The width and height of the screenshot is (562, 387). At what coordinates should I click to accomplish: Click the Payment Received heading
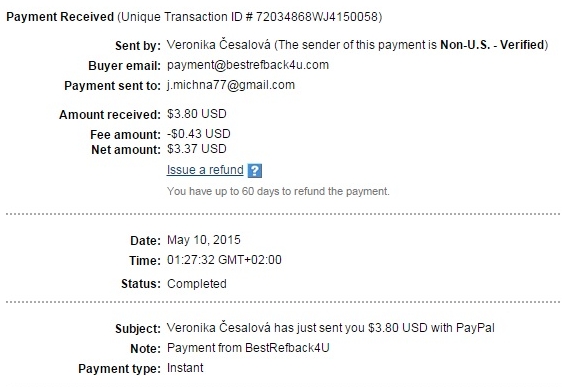click(60, 17)
